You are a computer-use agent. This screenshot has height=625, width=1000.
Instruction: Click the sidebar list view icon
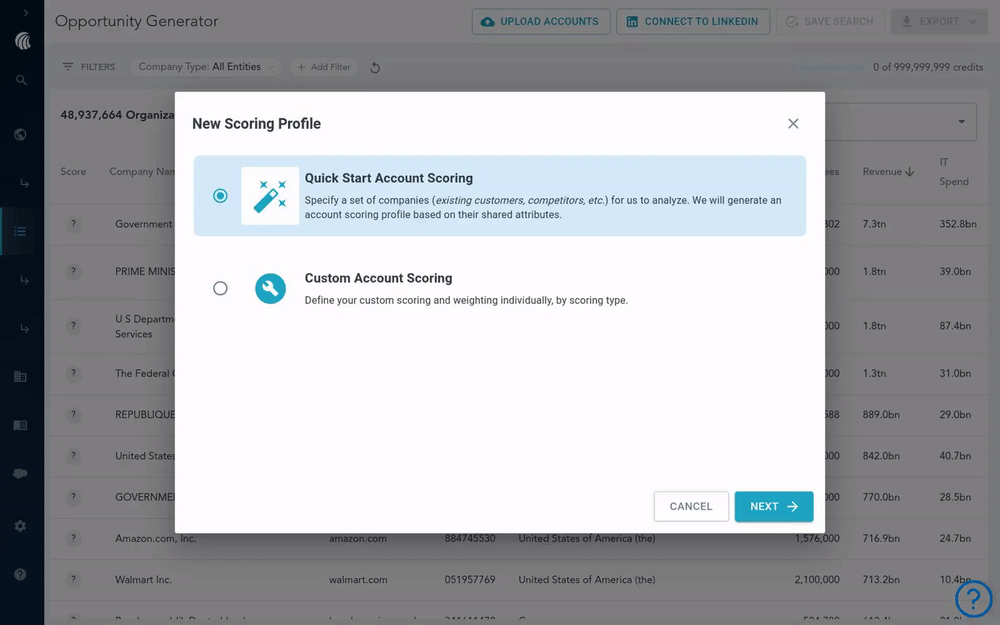pos(20,232)
